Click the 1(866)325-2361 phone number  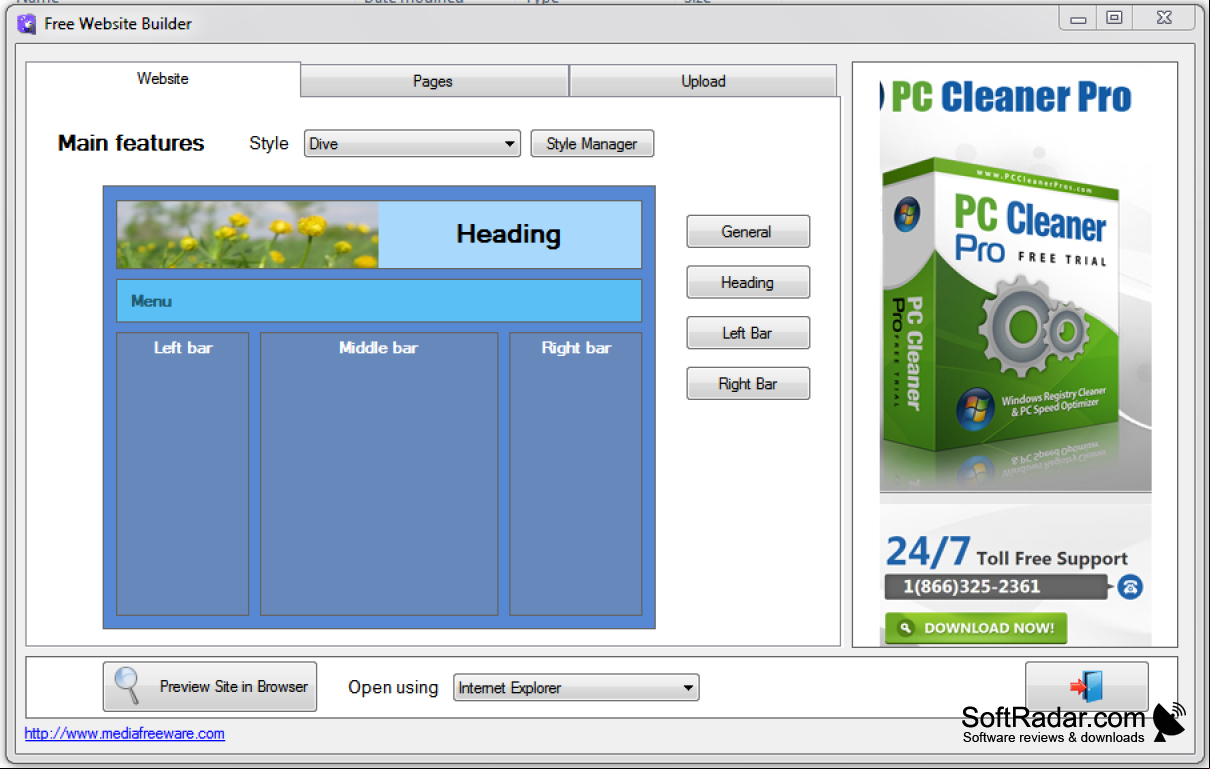tap(971, 587)
